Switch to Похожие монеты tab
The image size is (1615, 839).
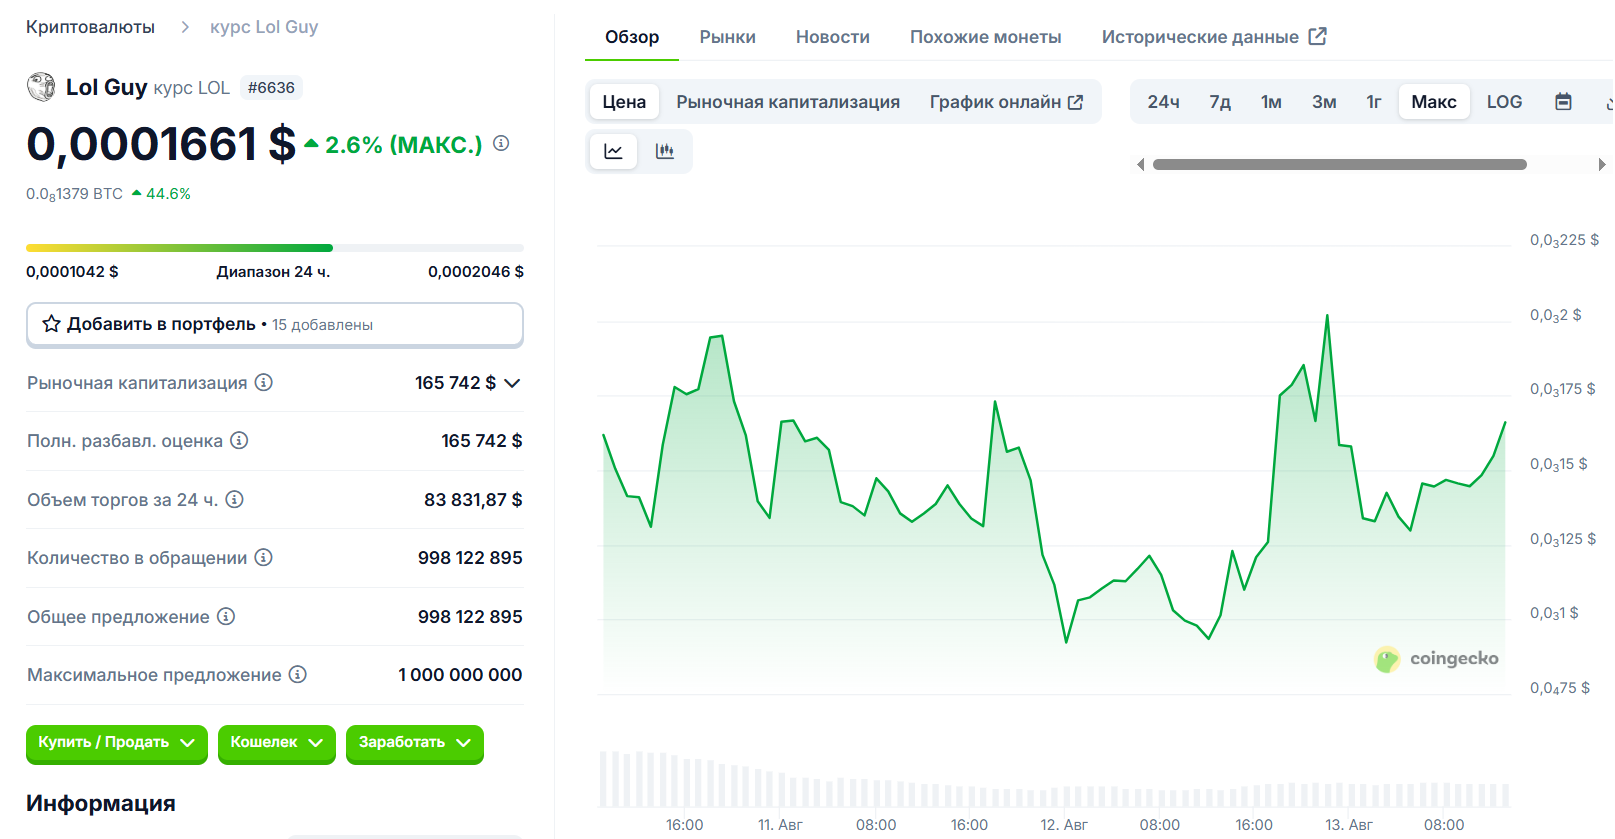point(985,37)
